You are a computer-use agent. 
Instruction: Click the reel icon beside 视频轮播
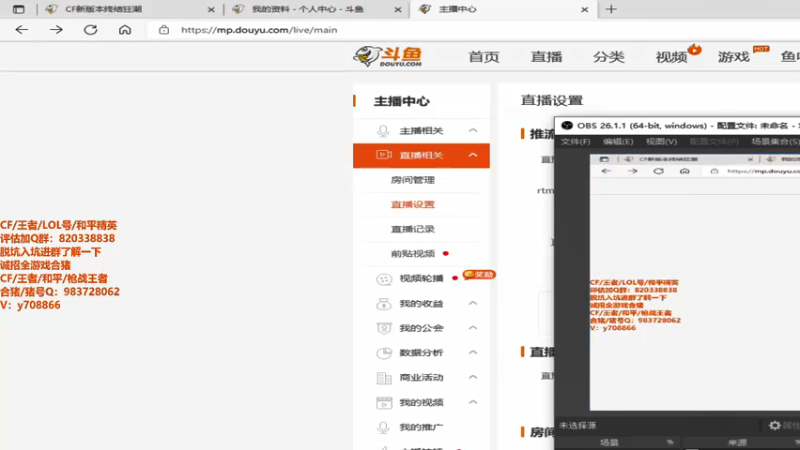(384, 279)
